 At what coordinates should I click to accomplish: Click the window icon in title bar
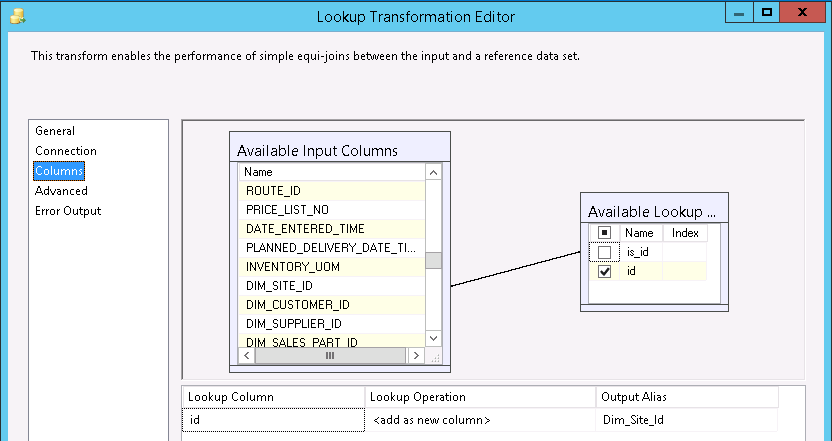point(14,16)
